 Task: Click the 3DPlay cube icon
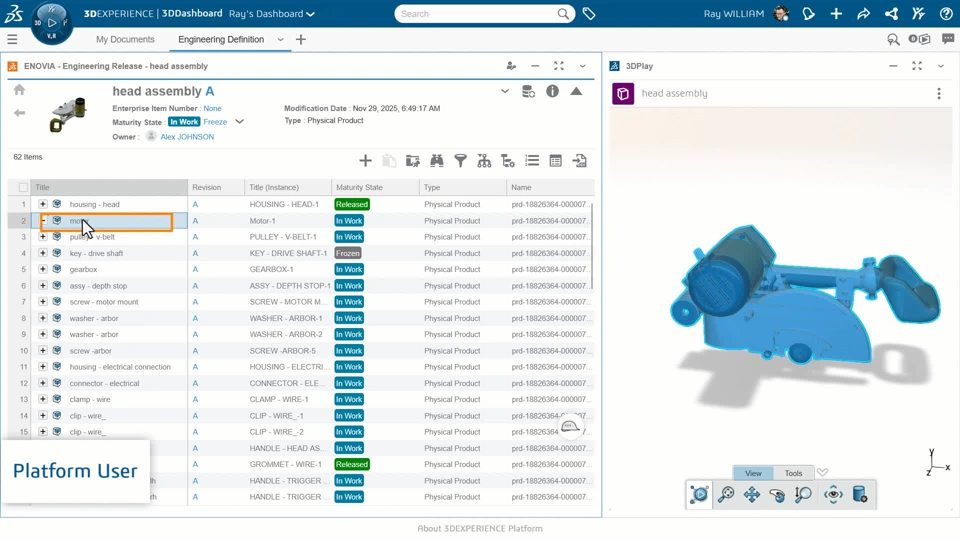click(623, 94)
